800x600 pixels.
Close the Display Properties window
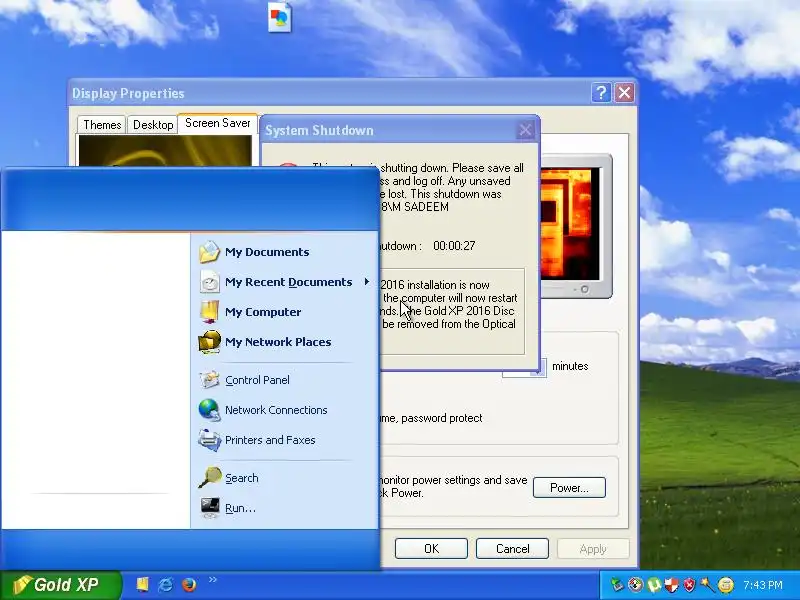(624, 93)
